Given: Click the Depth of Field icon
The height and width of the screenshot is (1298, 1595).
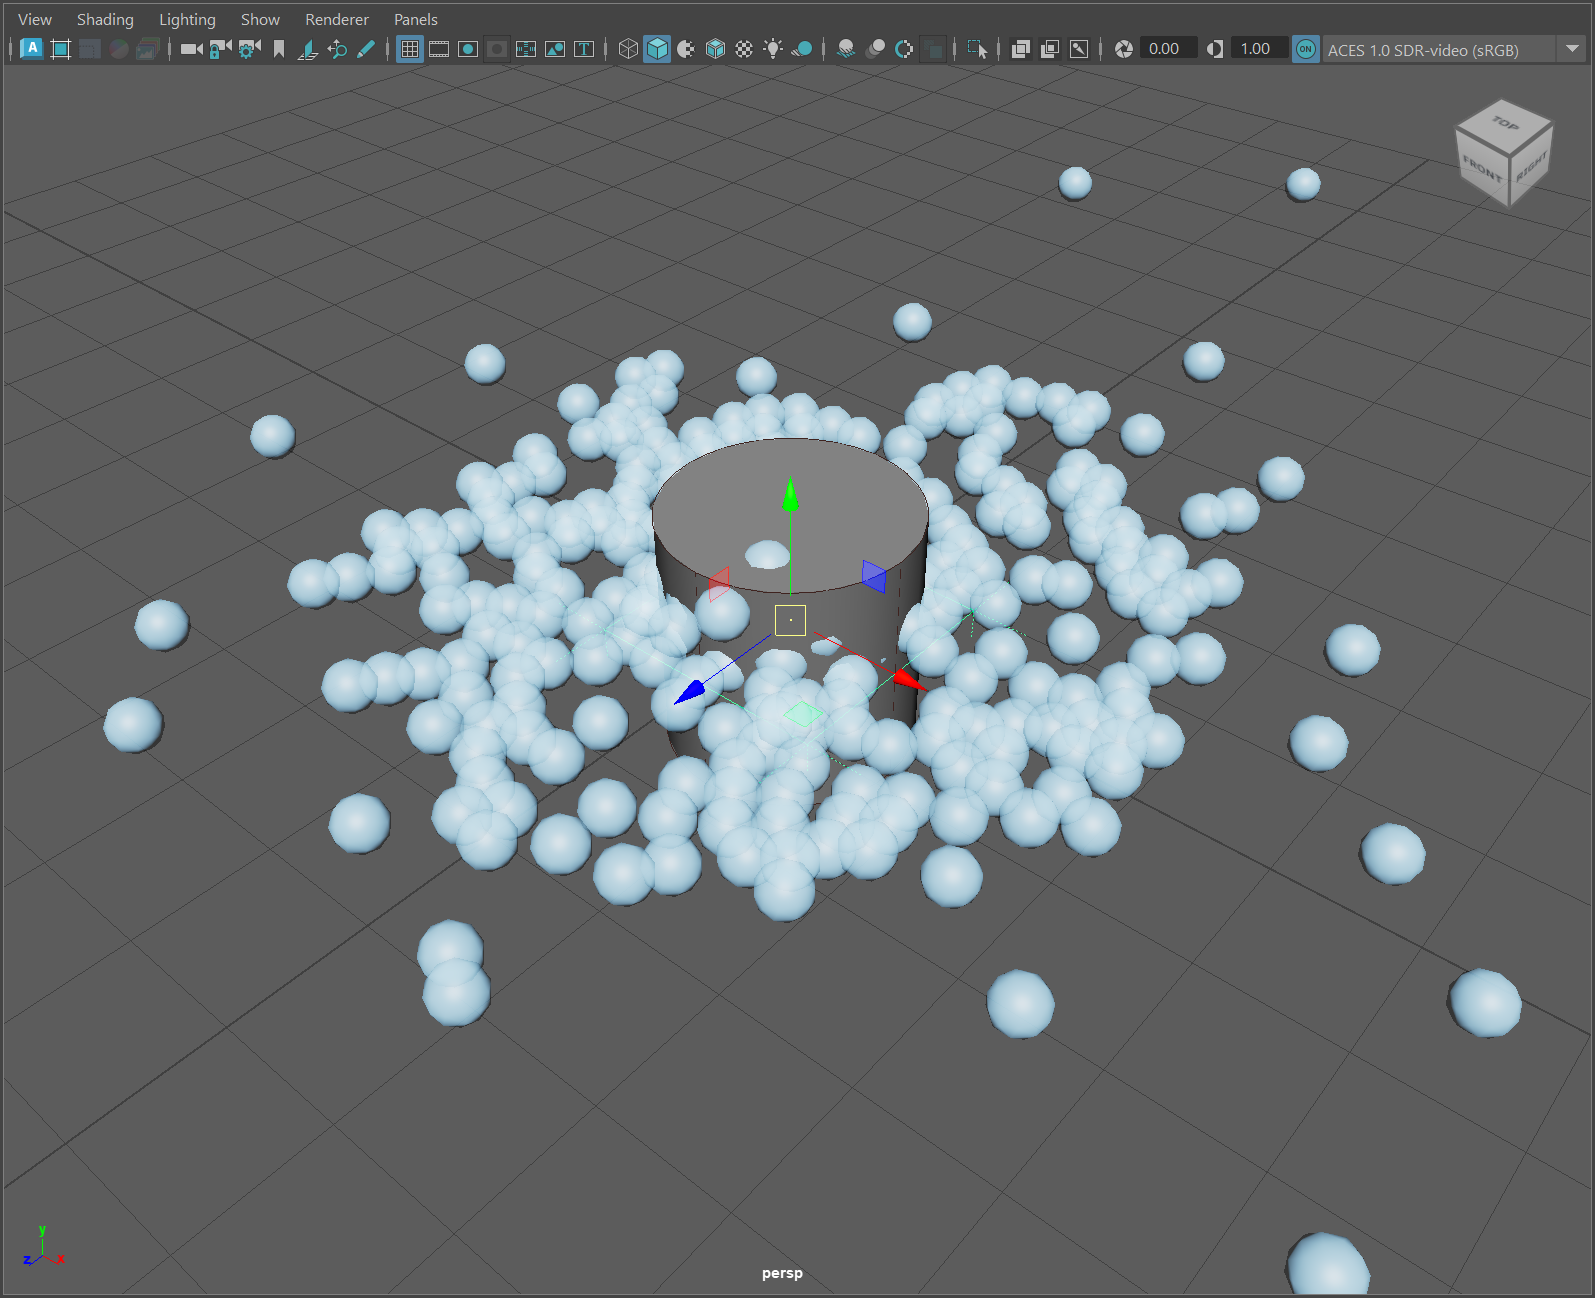Looking at the screenshot, I should tap(933, 49).
